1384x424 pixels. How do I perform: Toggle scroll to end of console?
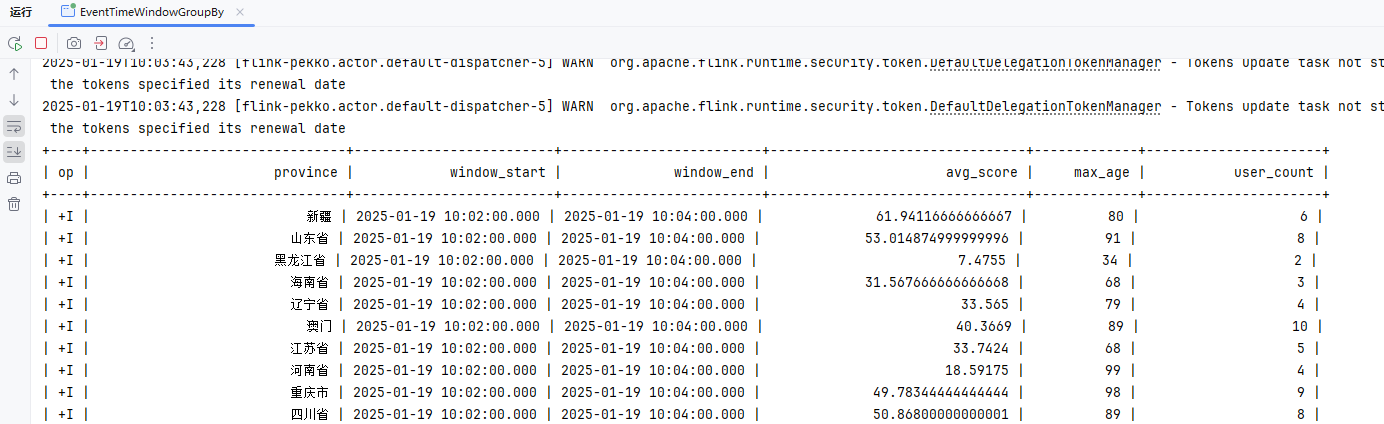point(14,152)
